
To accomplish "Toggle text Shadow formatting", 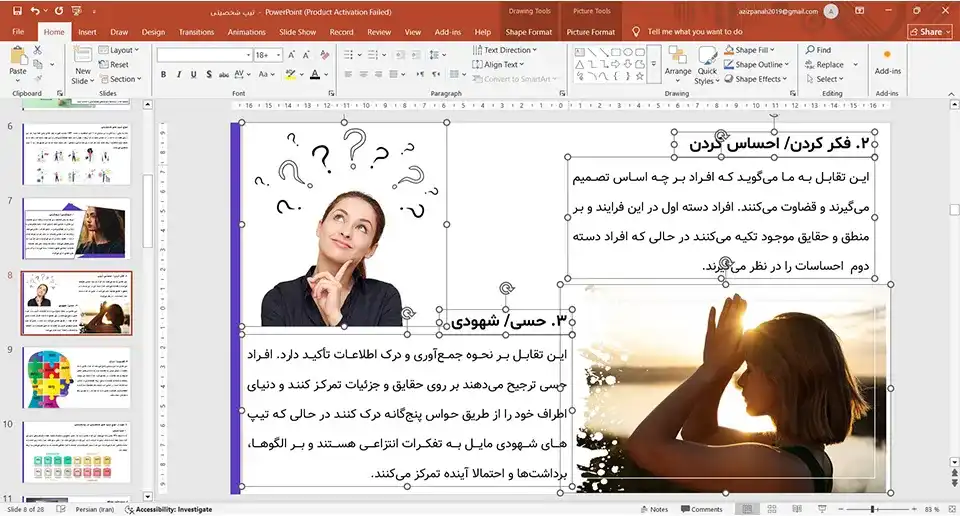I will (x=209, y=75).
